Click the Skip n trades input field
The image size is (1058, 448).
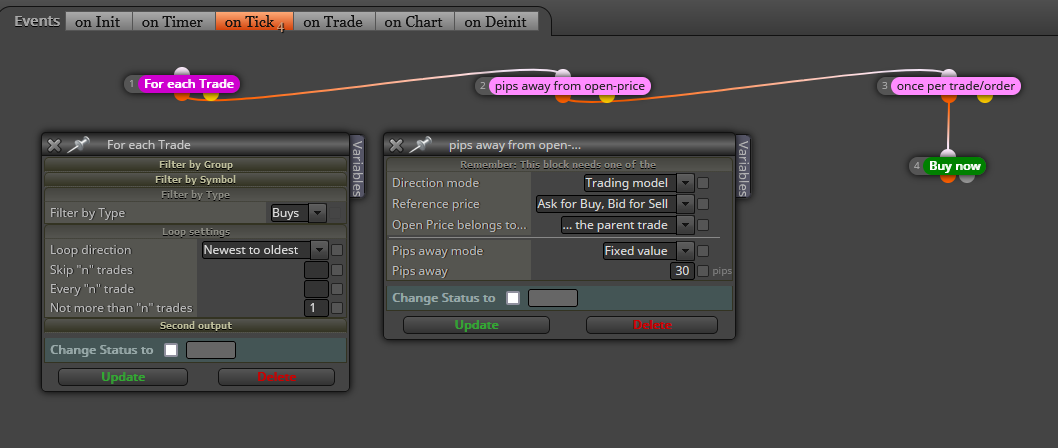pos(316,270)
